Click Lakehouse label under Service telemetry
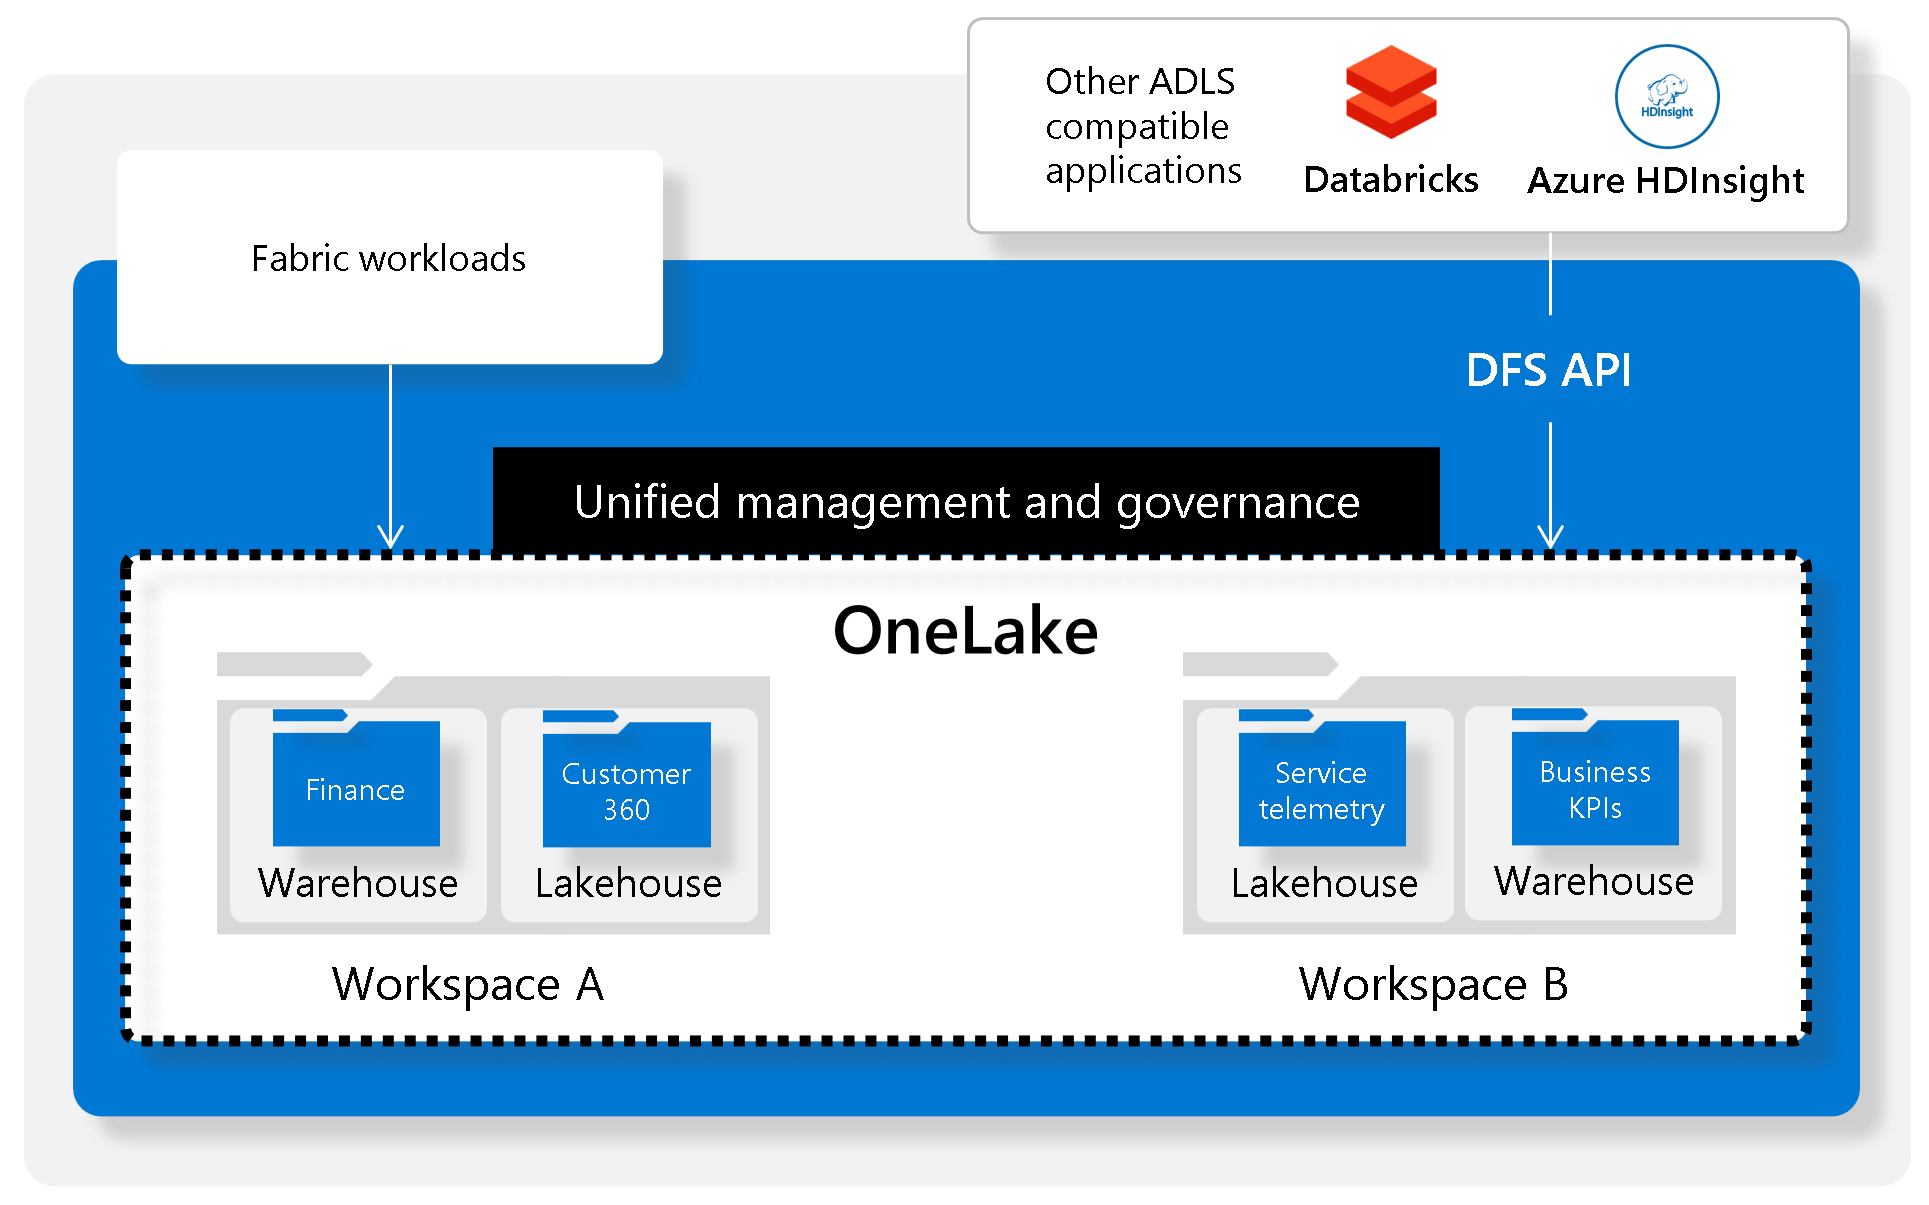Screen dimensions: 1929x1205 [x=1324, y=883]
